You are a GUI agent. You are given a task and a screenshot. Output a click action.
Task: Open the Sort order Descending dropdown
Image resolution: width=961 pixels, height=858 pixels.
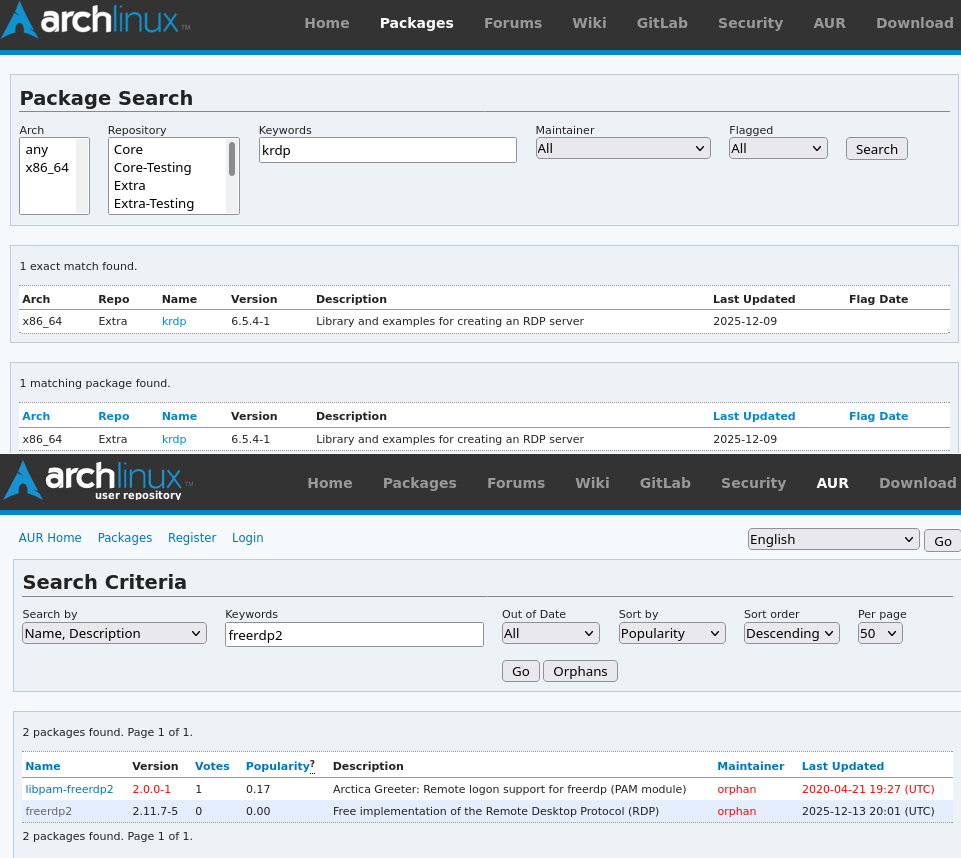point(791,634)
